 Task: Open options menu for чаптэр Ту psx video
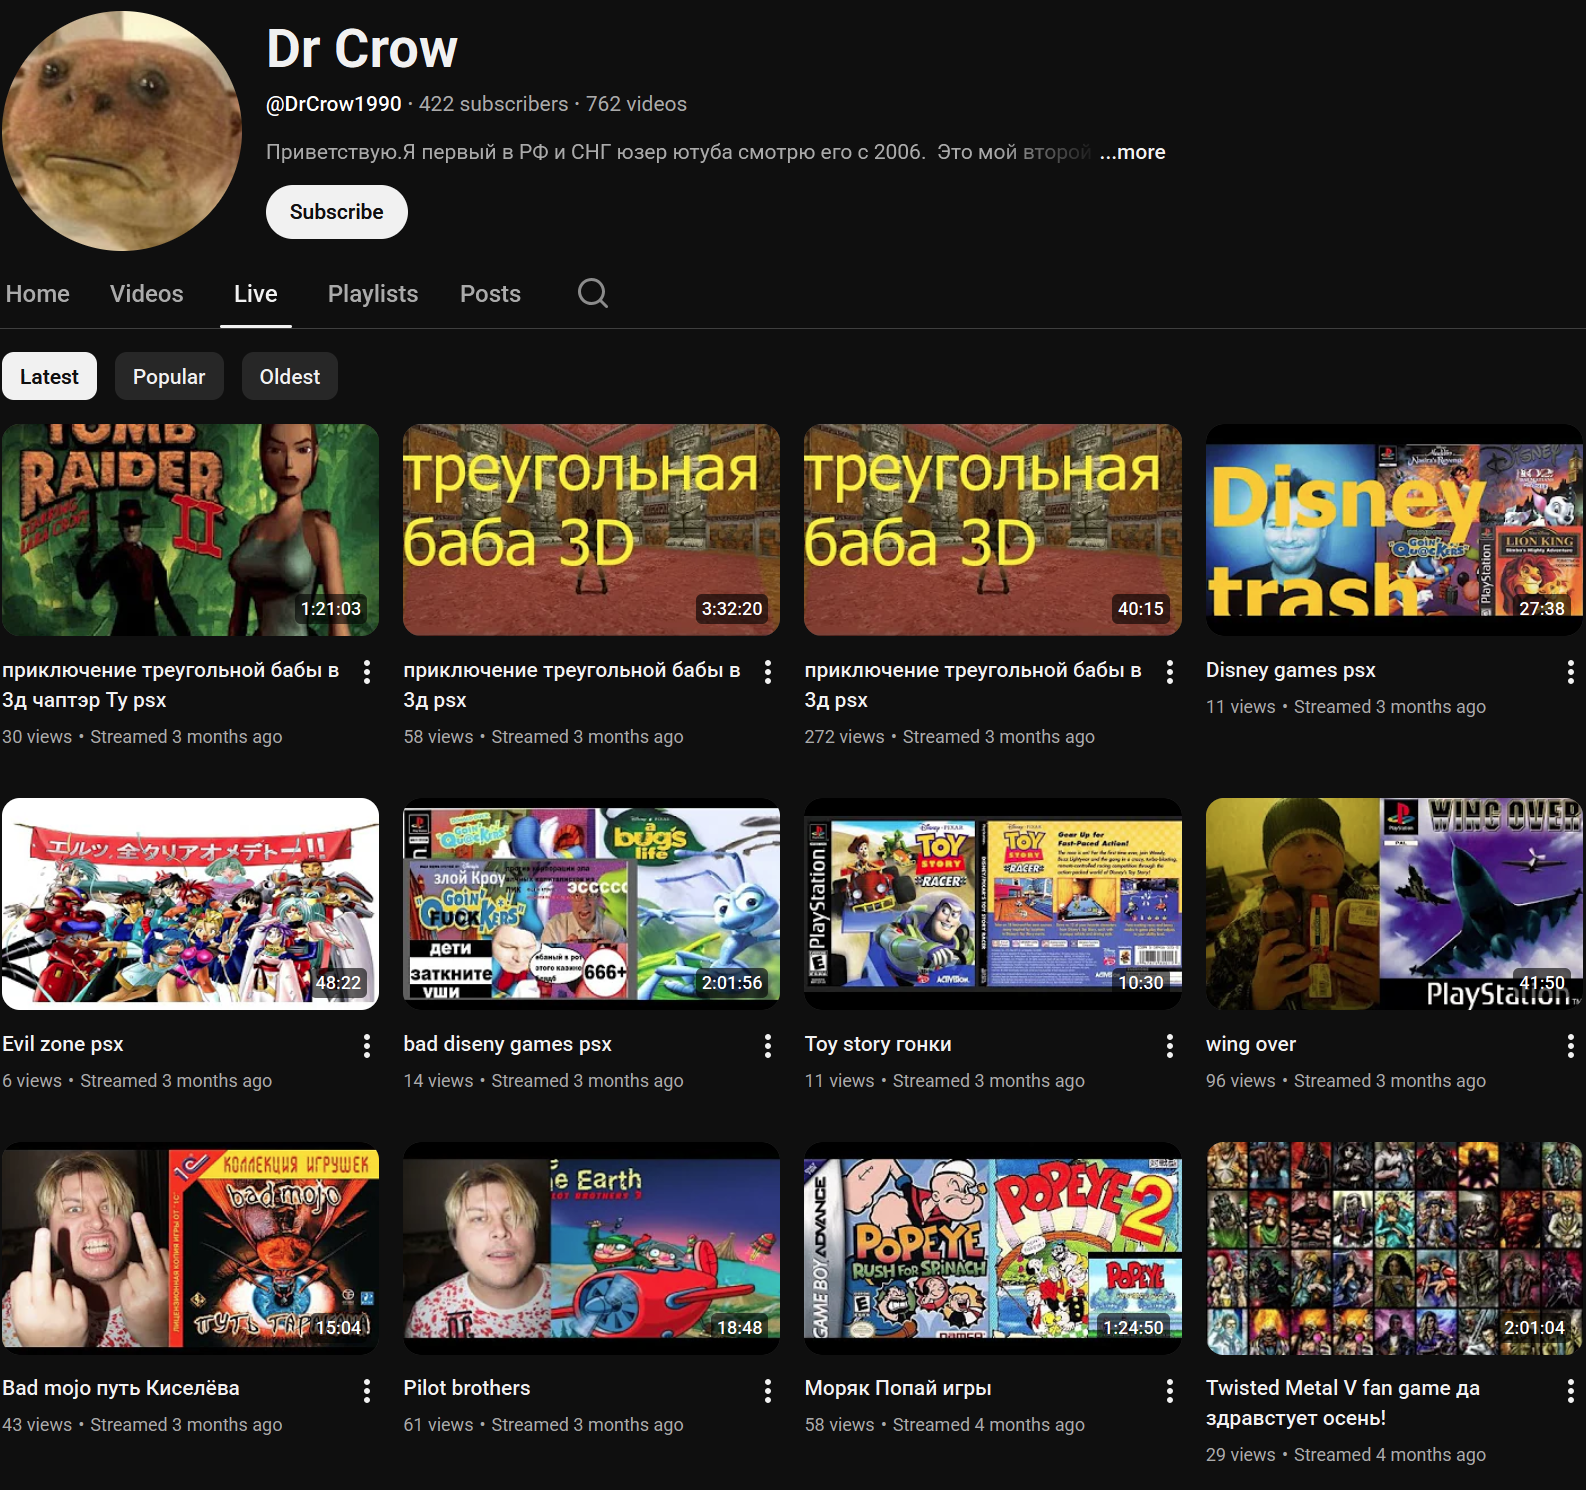pyautogui.click(x=367, y=672)
